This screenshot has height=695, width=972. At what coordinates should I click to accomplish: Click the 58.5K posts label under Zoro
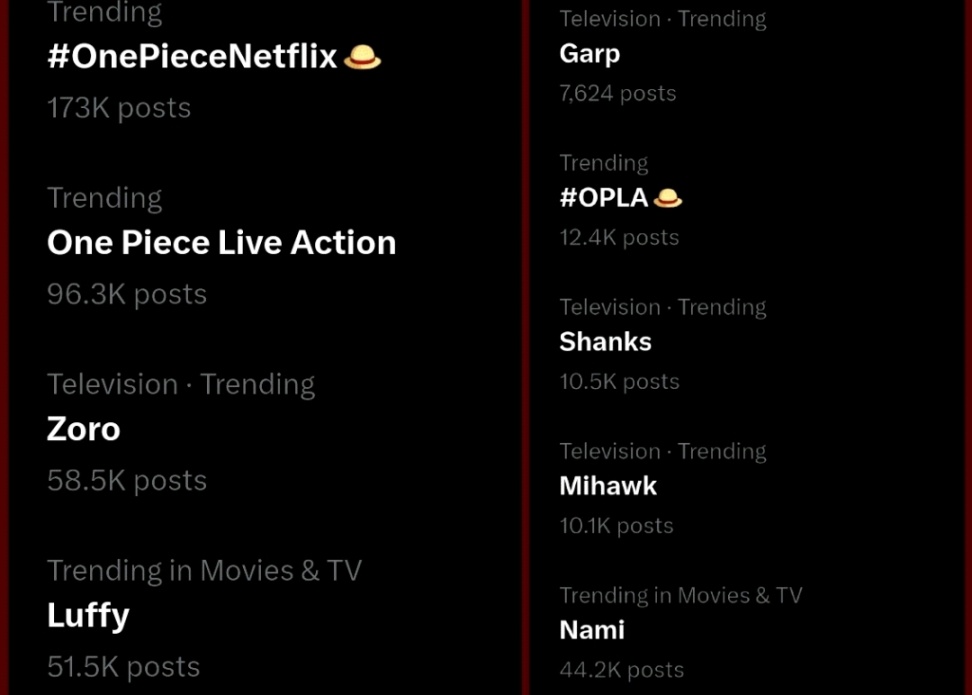click(127, 480)
